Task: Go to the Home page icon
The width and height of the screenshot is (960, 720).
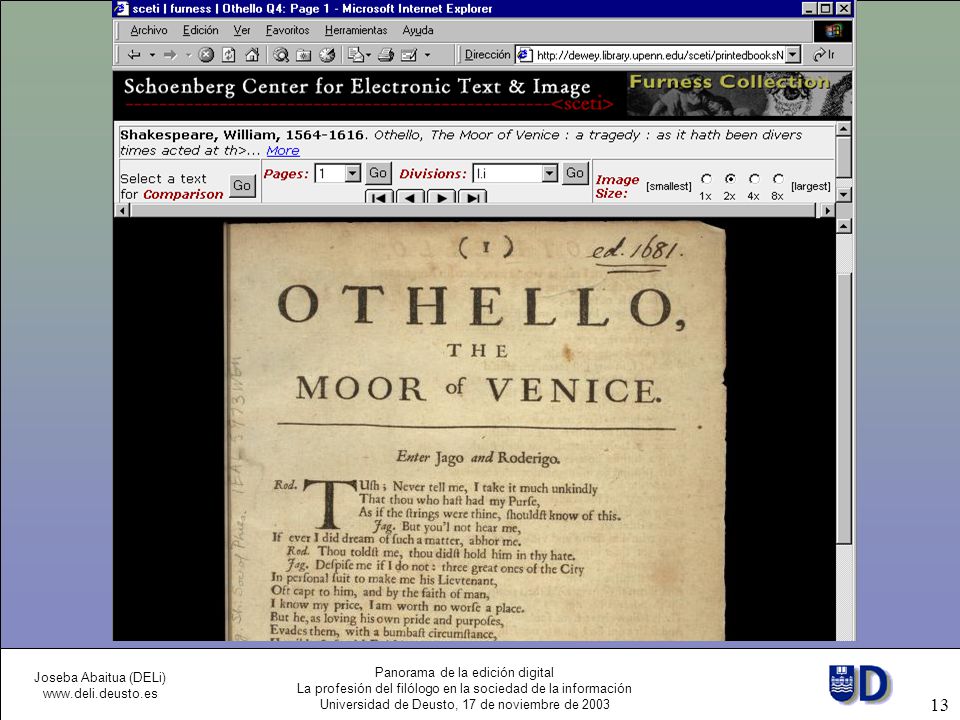Action: (252, 55)
